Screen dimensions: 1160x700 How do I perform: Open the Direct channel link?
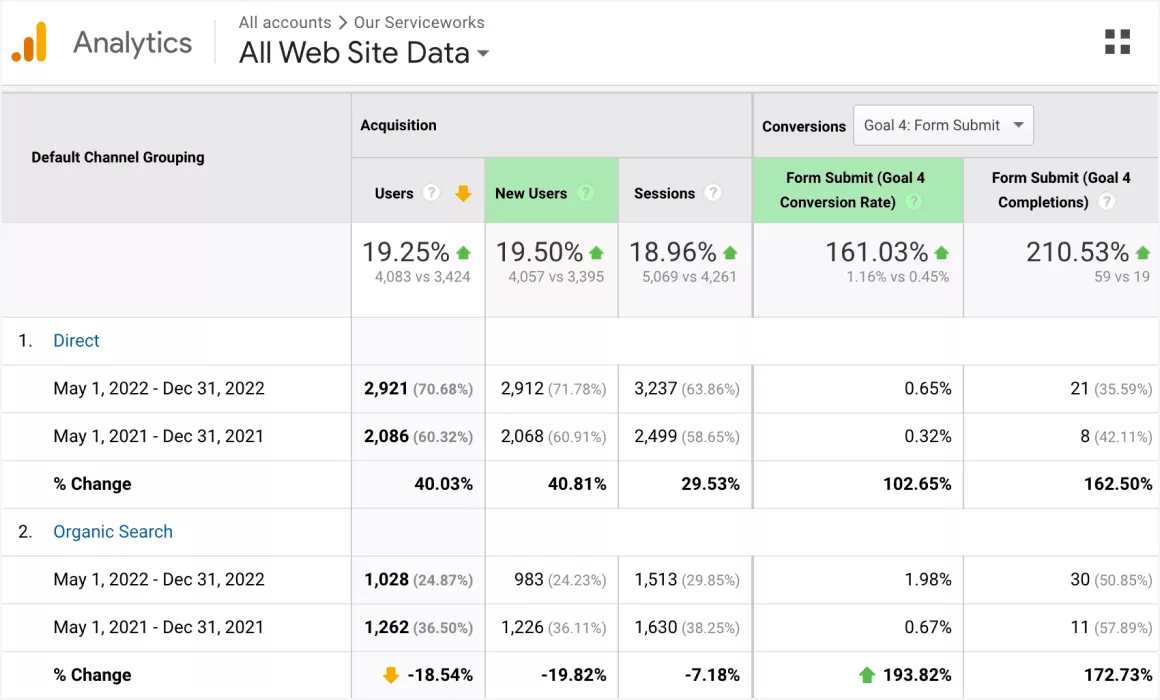(76, 341)
